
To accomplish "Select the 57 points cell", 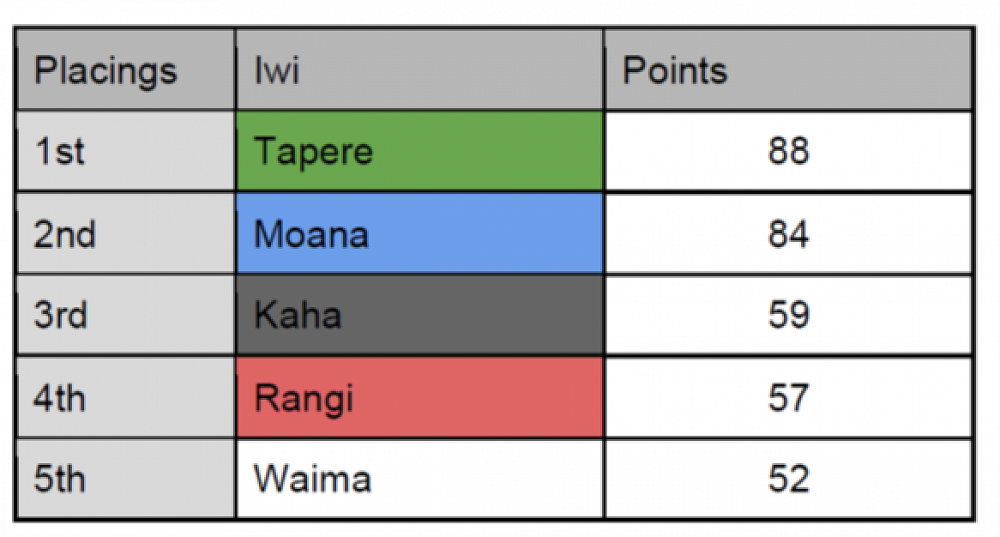I will point(788,398).
